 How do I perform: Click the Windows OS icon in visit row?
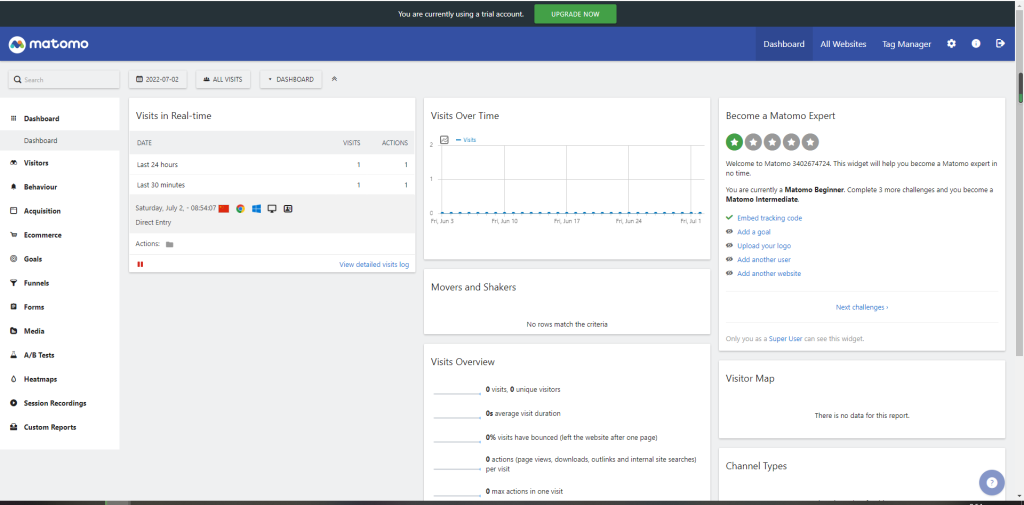point(256,208)
